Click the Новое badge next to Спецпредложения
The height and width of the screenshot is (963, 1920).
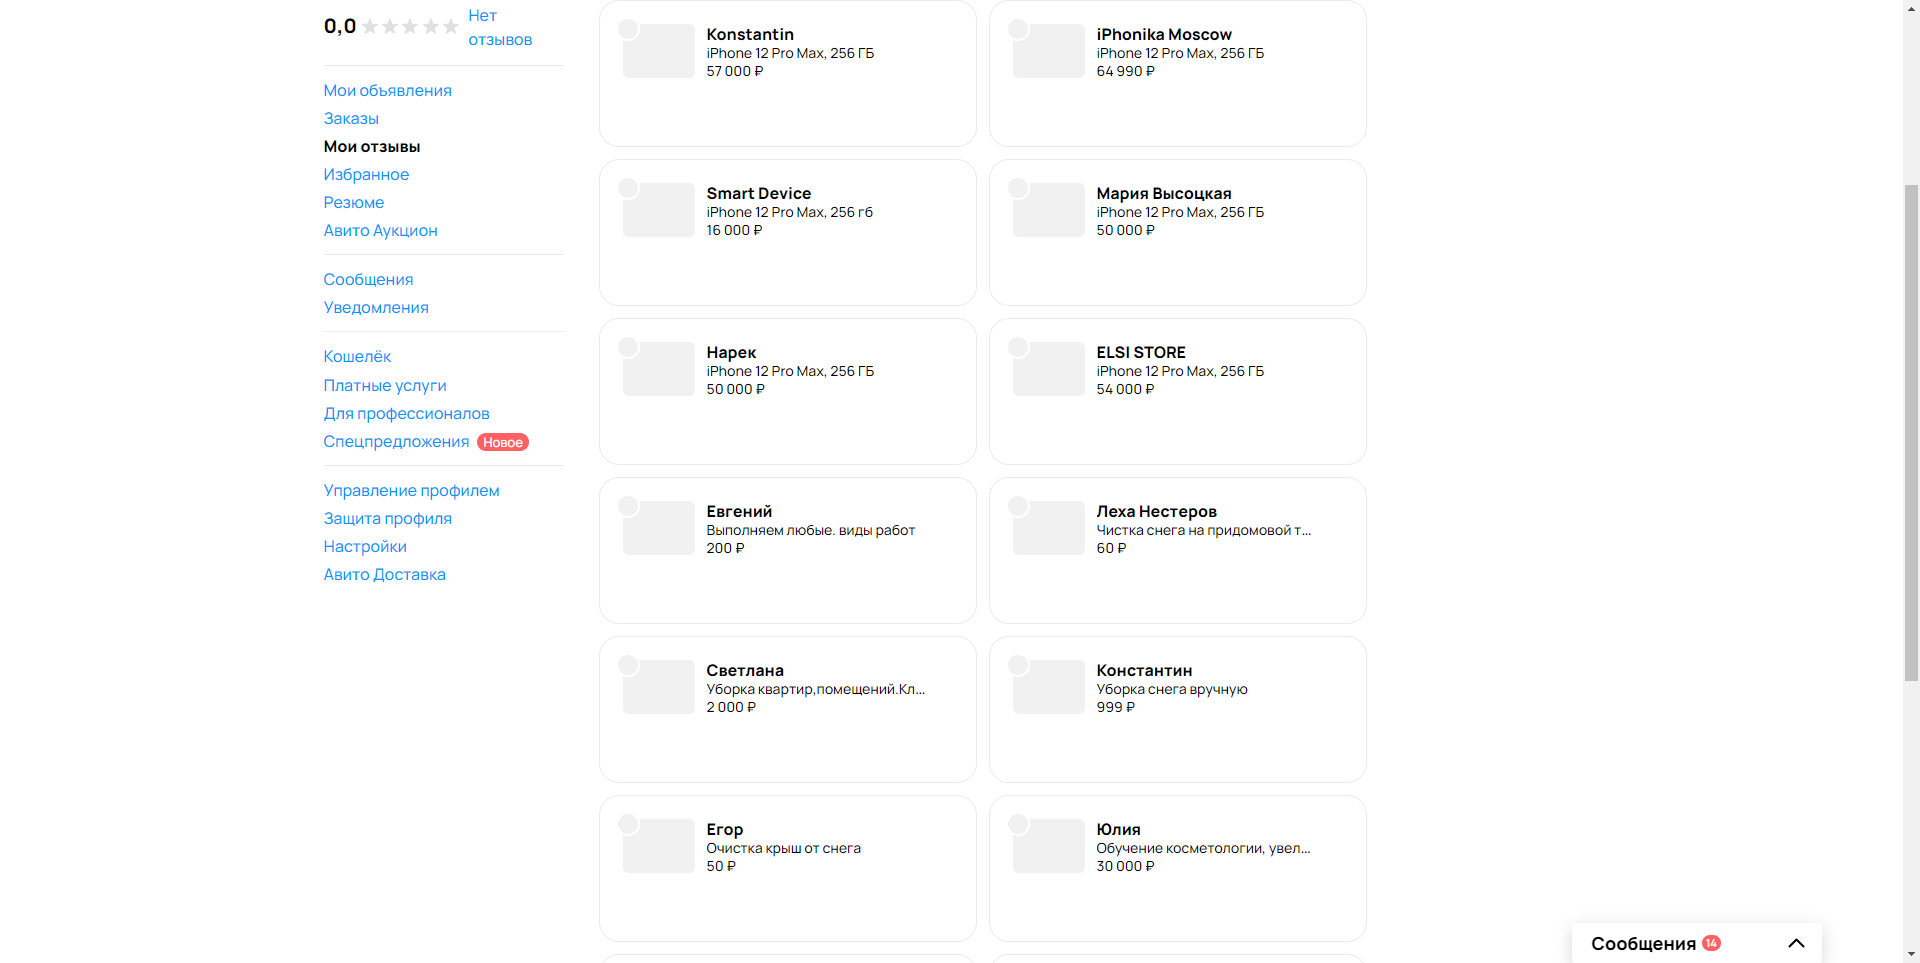[503, 442]
